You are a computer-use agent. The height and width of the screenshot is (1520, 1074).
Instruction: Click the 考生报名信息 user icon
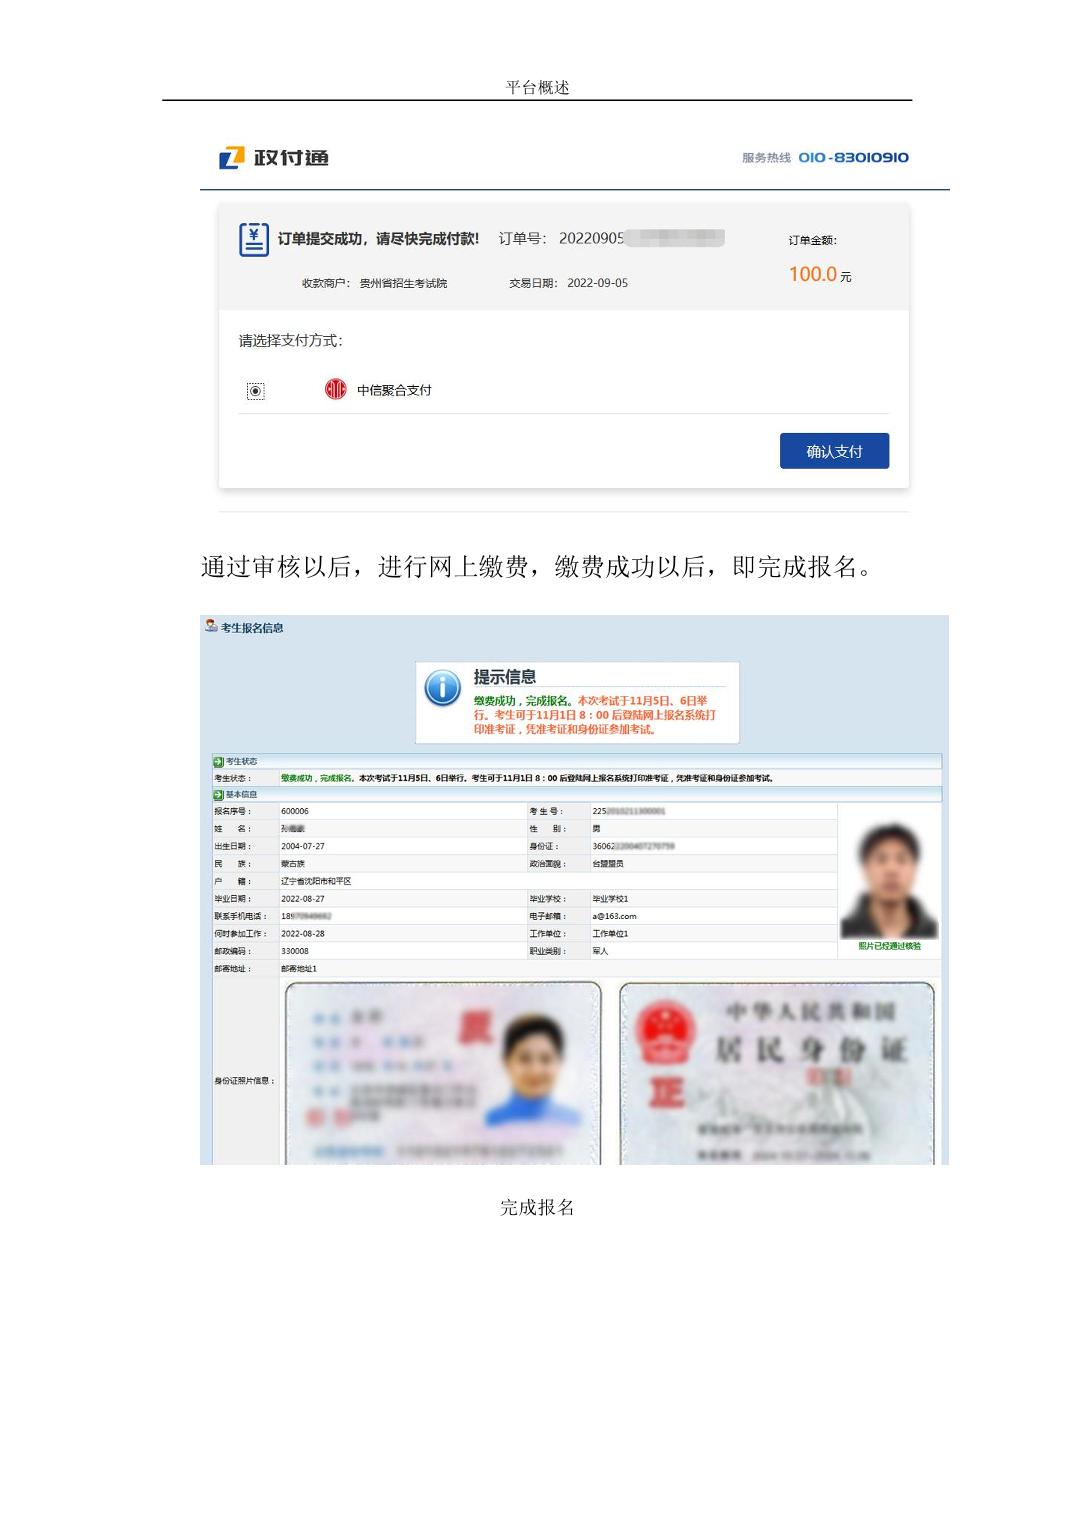pyautogui.click(x=211, y=626)
